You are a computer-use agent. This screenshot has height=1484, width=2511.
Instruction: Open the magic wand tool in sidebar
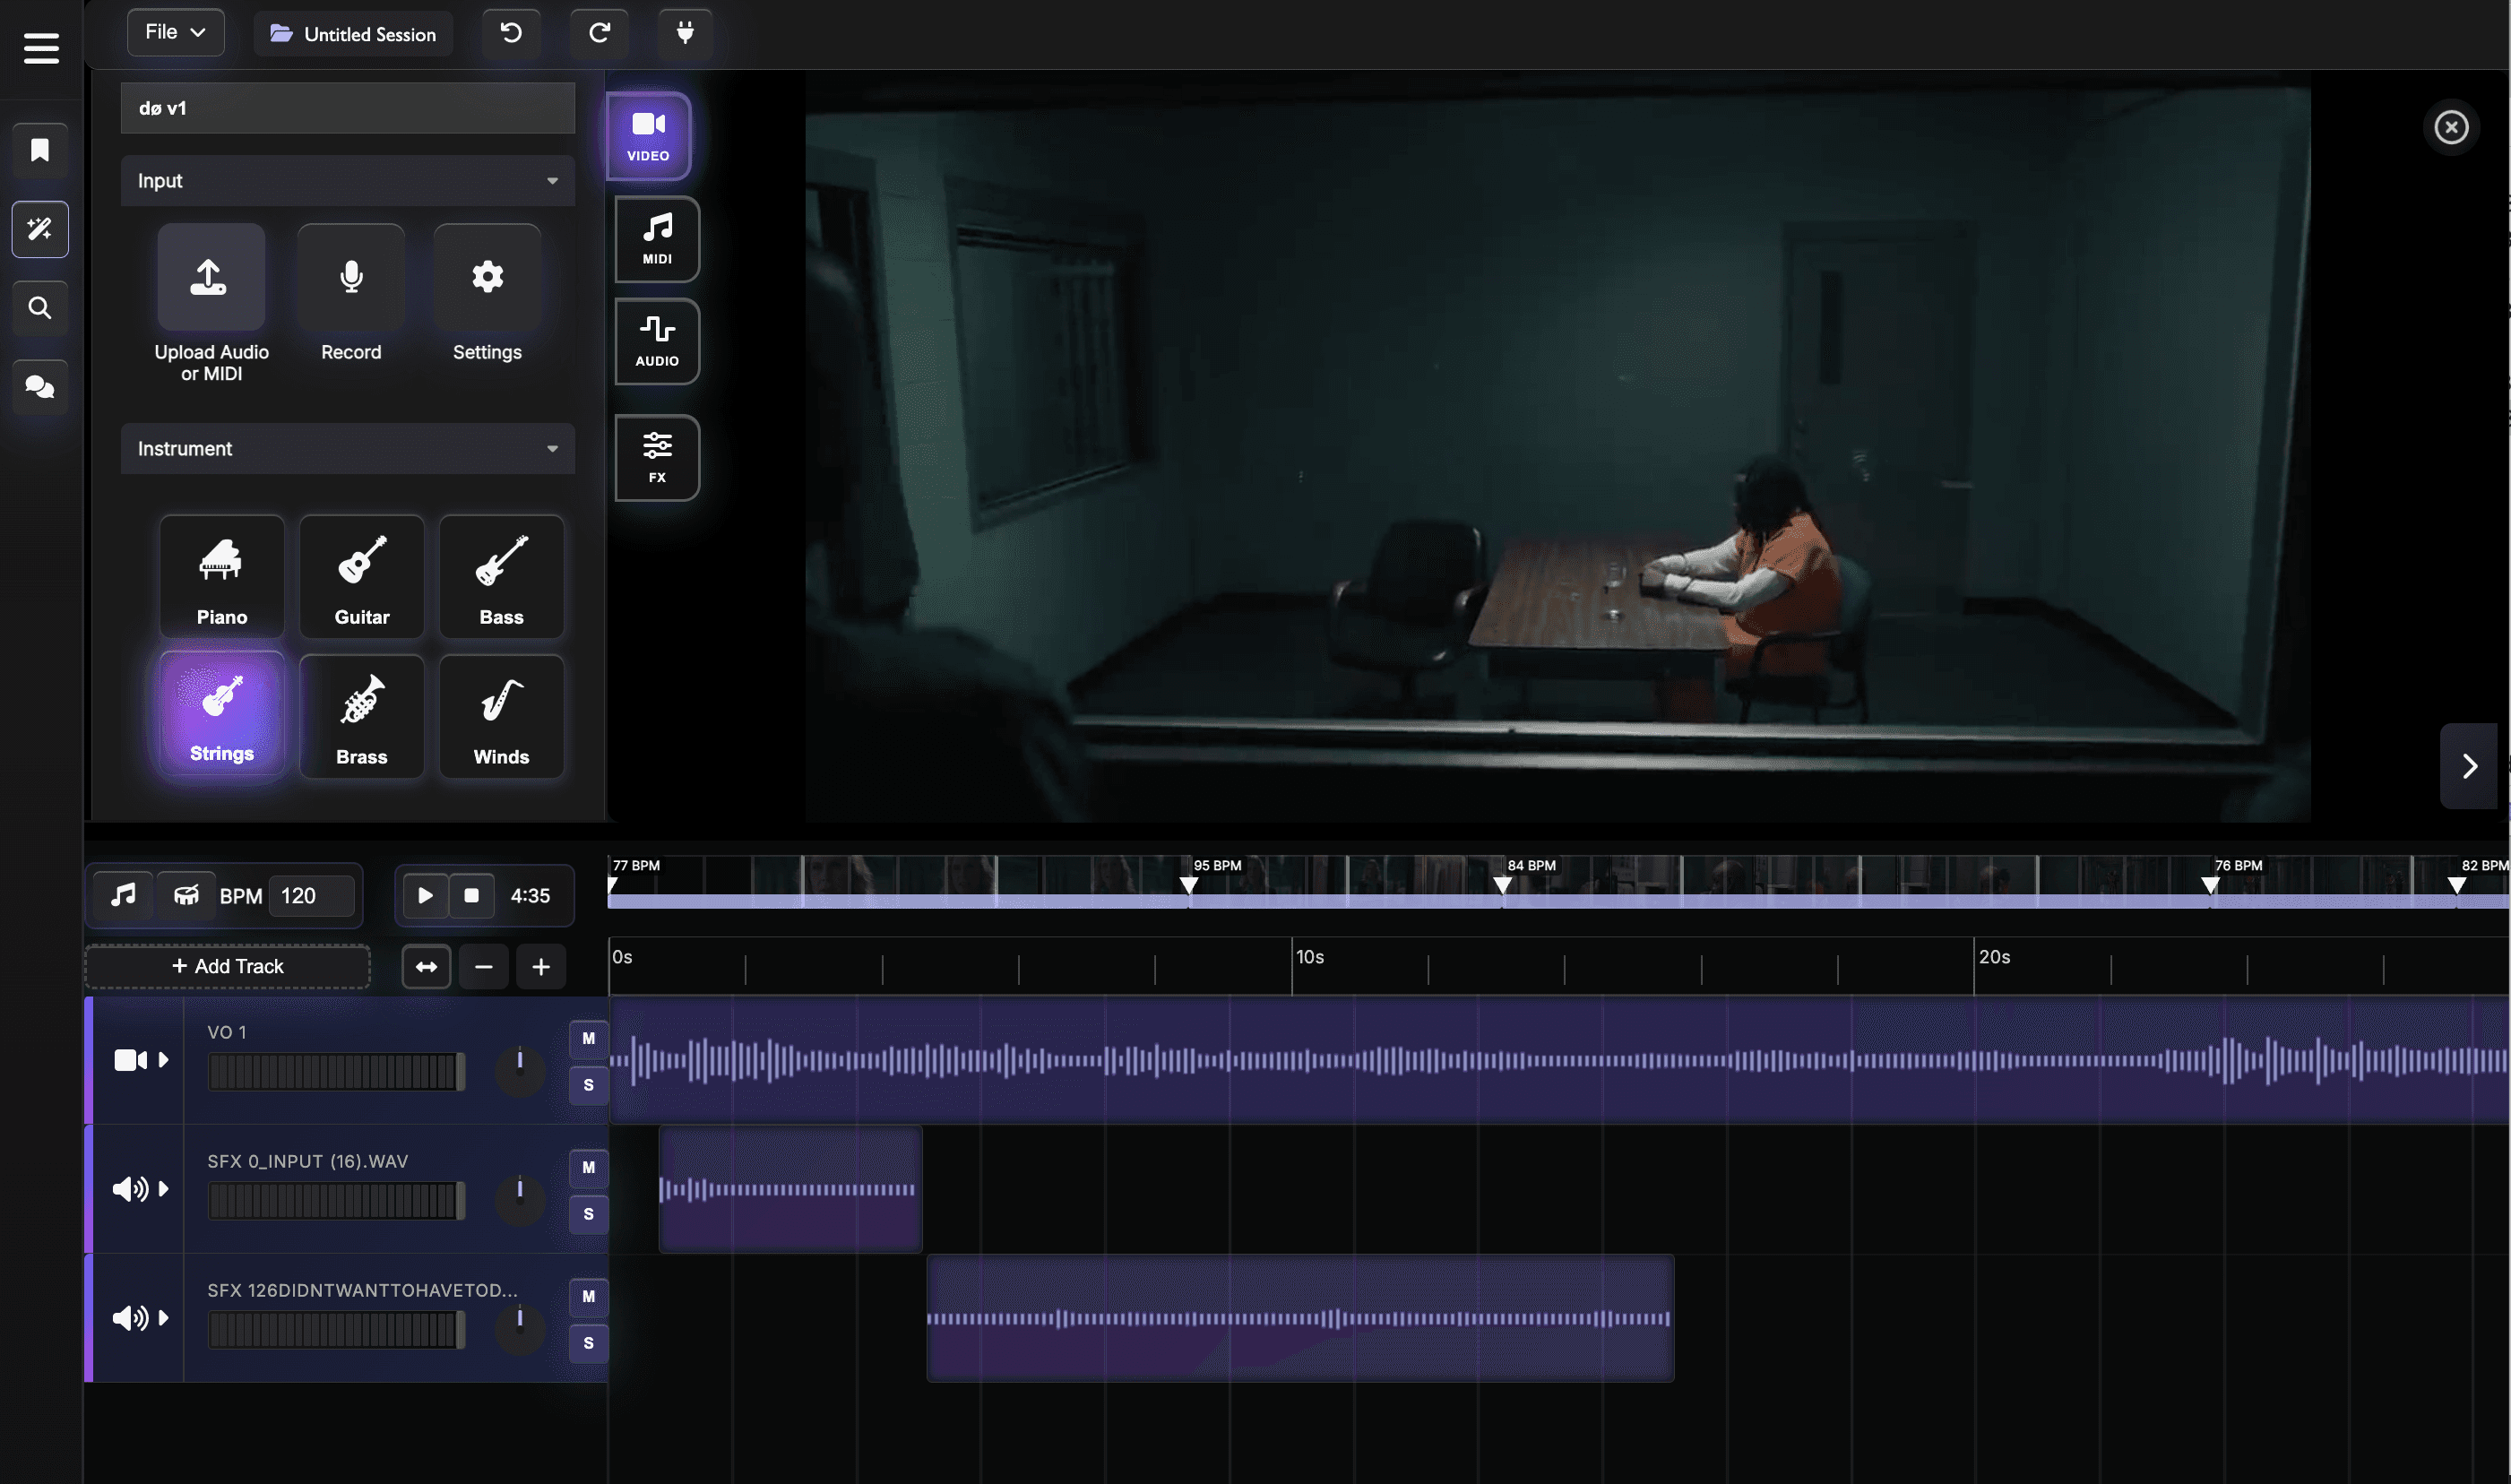[40, 229]
